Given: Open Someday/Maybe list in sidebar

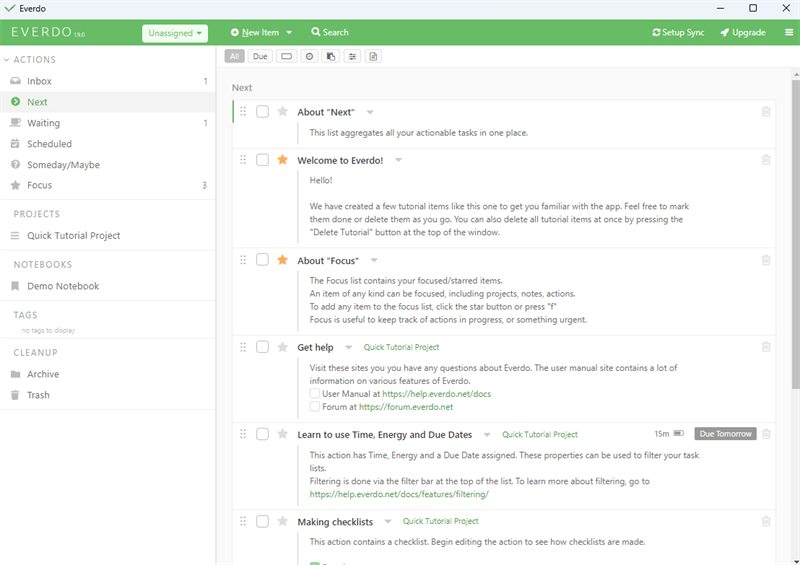Looking at the screenshot, I should pos(108,164).
